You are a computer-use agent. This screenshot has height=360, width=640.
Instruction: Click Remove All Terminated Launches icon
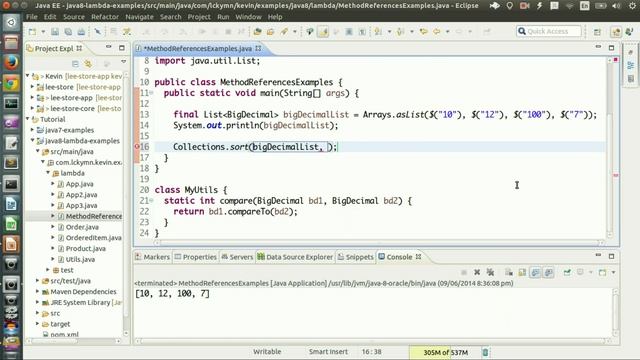[x=490, y=272]
